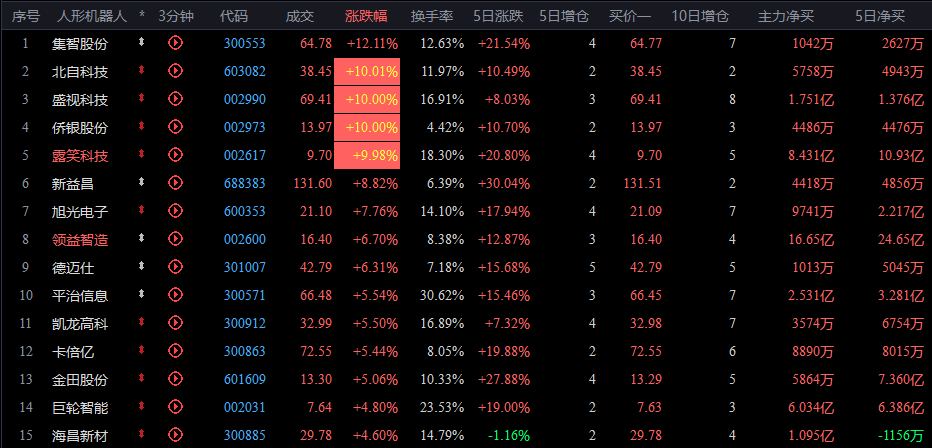Open 3-minute play icon for 海昌新材
This screenshot has width=932, height=448.
coord(175,434)
